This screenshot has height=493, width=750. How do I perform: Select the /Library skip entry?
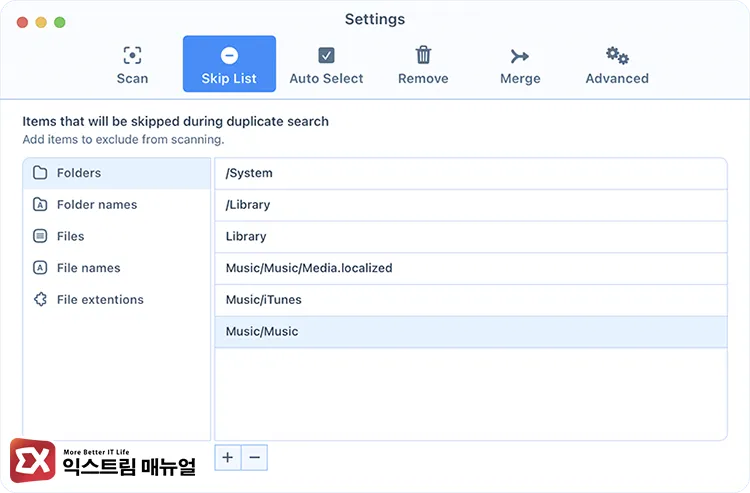471,205
